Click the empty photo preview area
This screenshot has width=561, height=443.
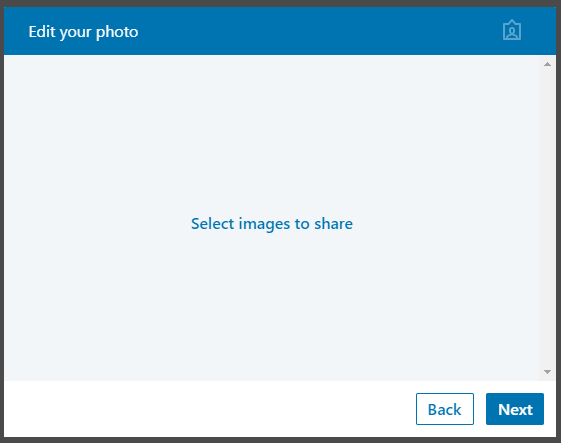[272, 218]
